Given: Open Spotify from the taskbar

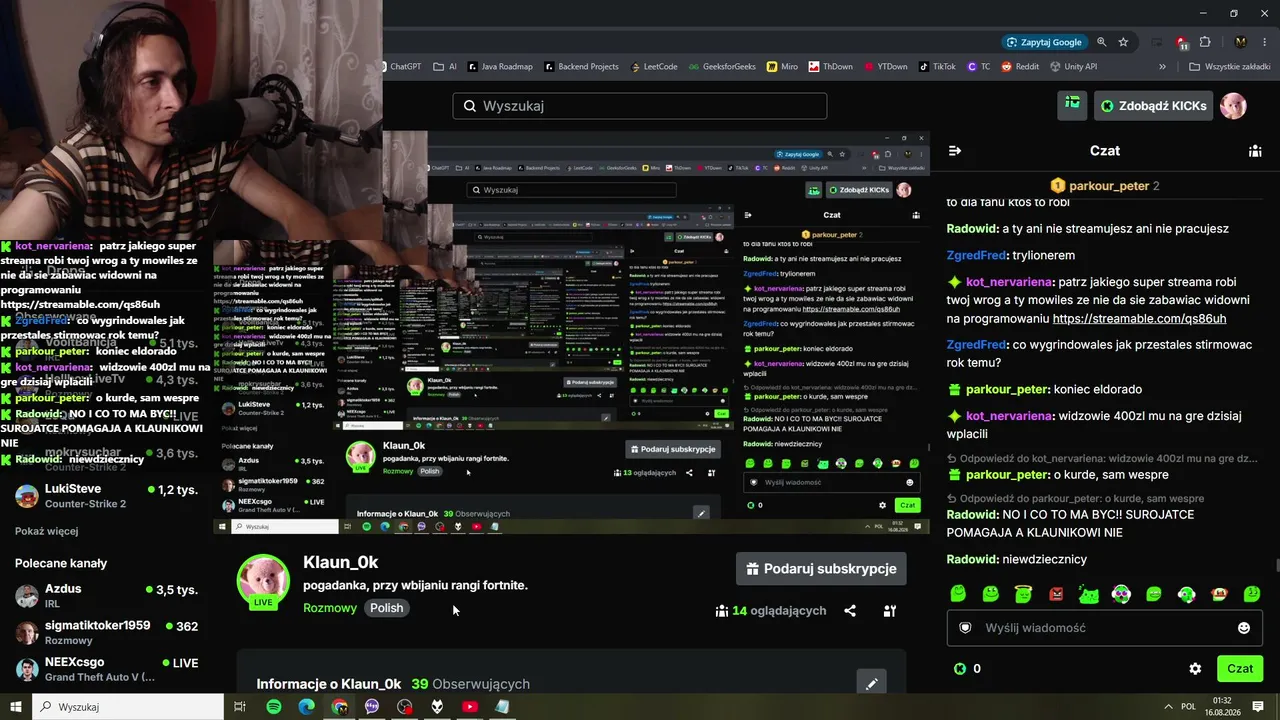Looking at the screenshot, I should [x=274, y=707].
